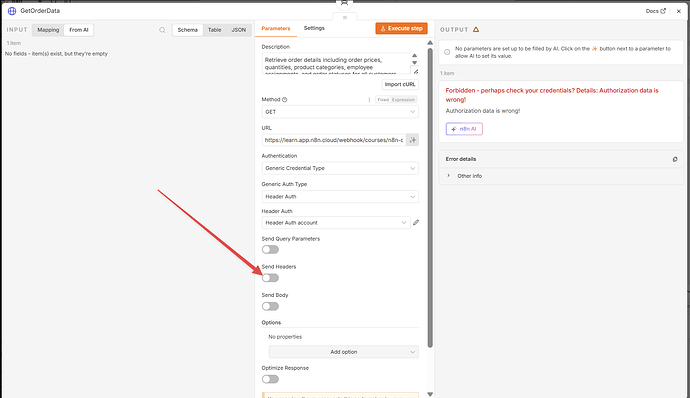The height and width of the screenshot is (398, 690).
Task: Click 'Authorization data is wrong!' message
Action: coord(483,111)
